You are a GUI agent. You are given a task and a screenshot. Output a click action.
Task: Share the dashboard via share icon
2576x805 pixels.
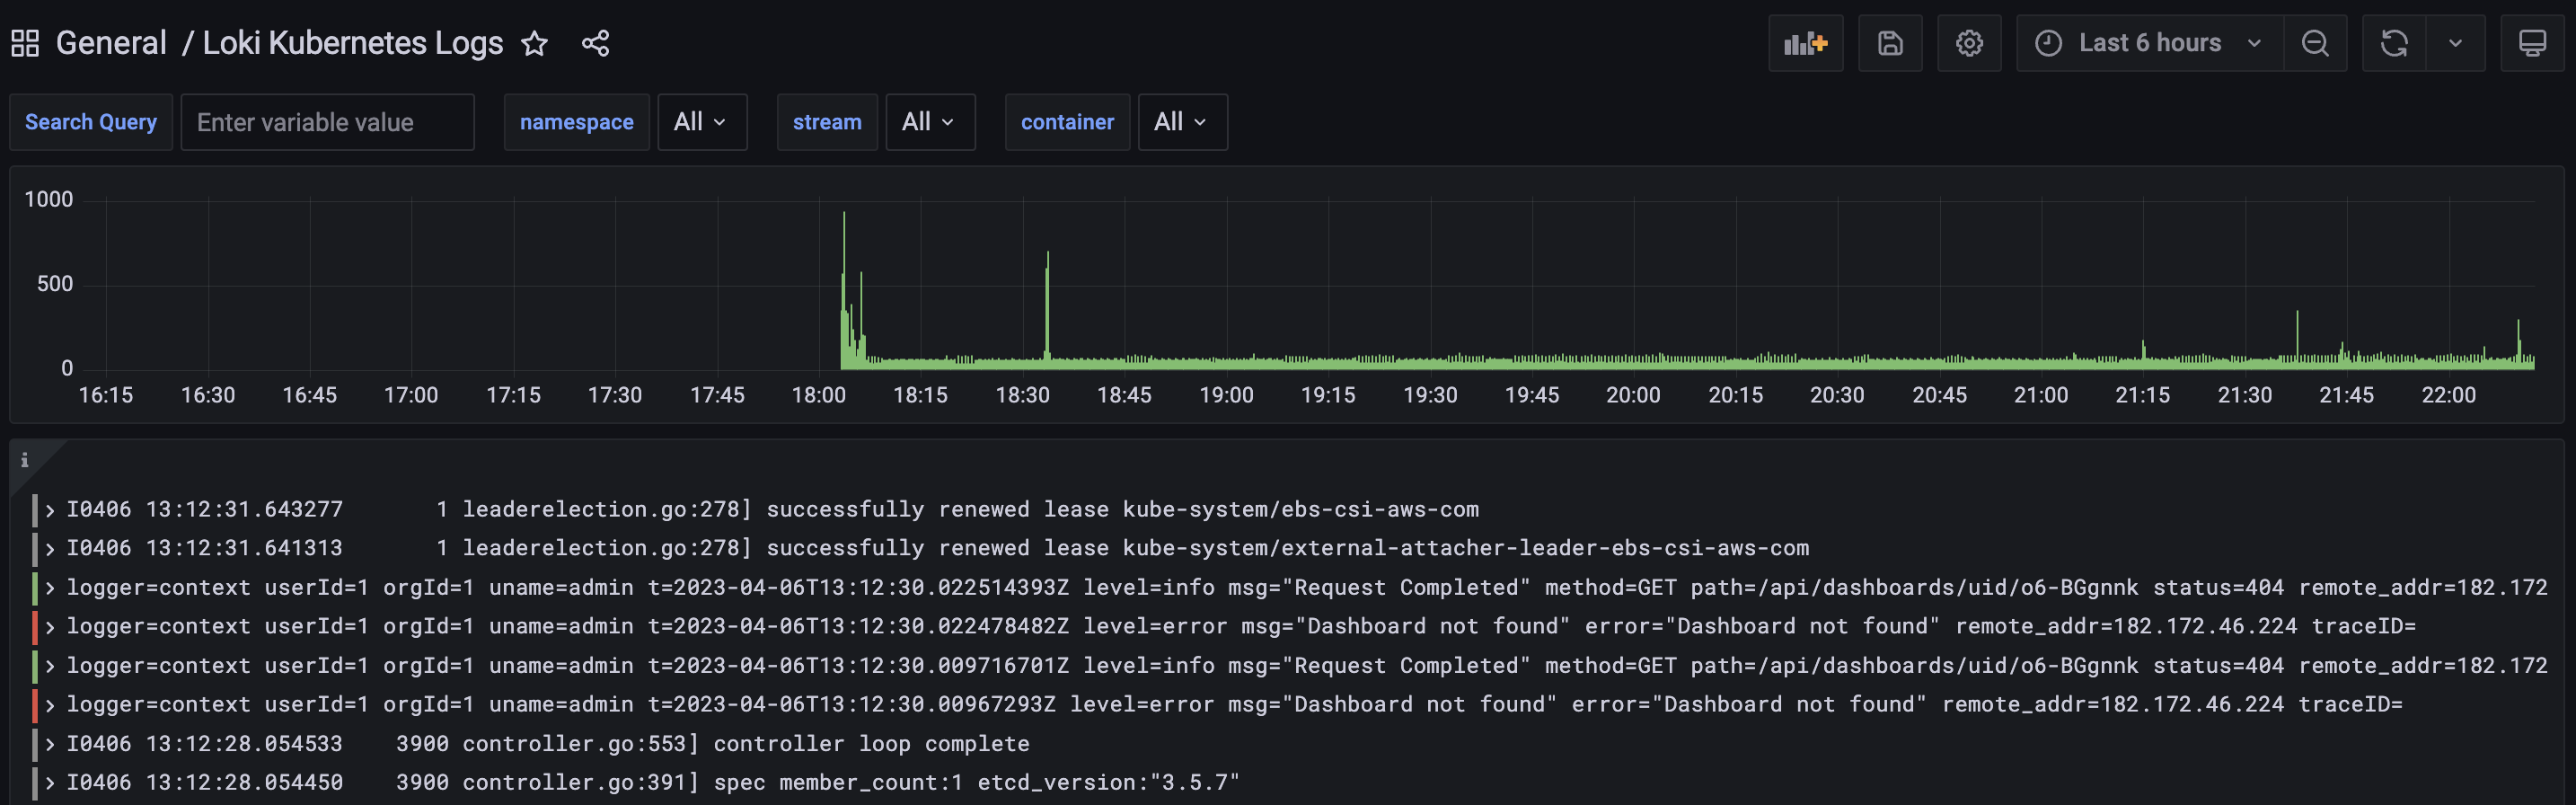click(x=596, y=43)
